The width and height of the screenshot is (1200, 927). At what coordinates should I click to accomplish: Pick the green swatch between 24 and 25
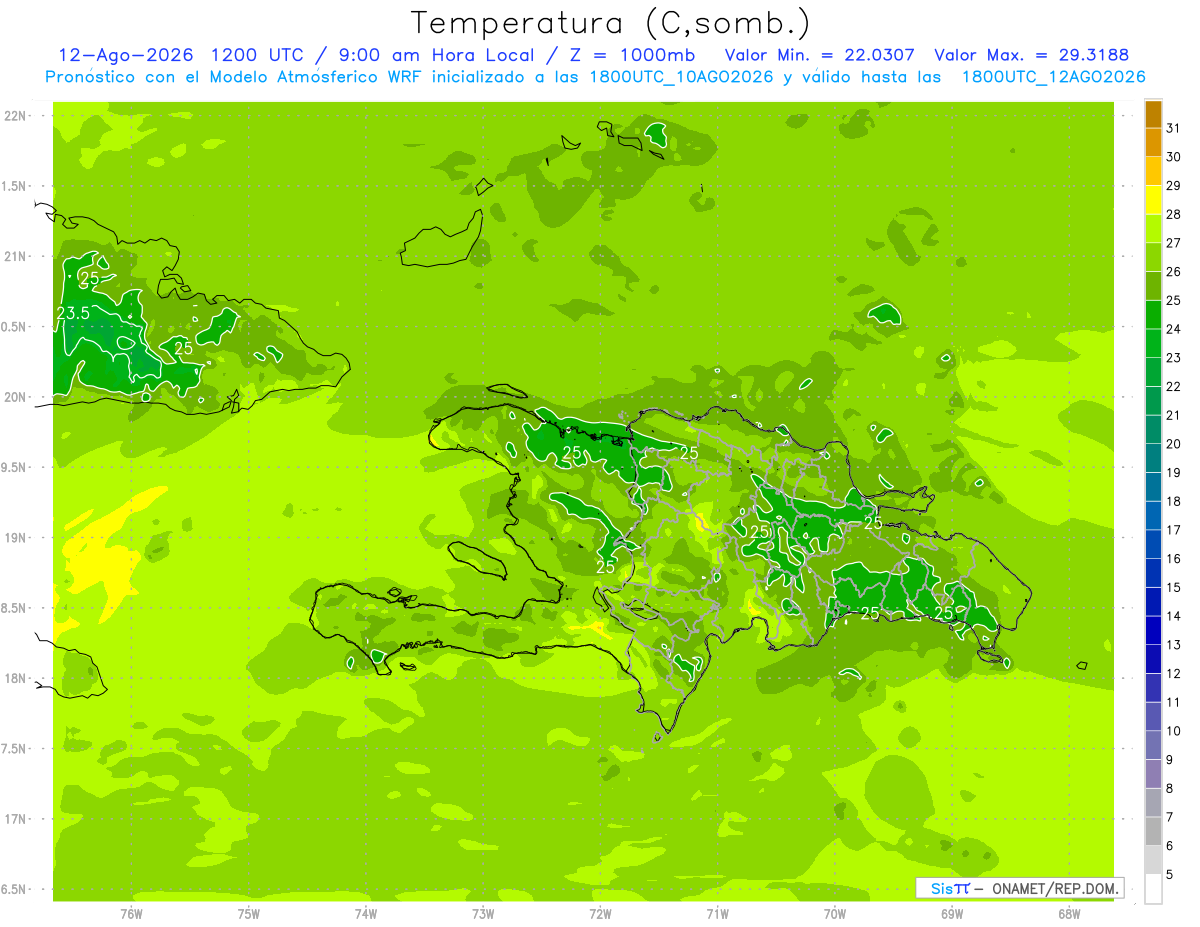point(1153,315)
